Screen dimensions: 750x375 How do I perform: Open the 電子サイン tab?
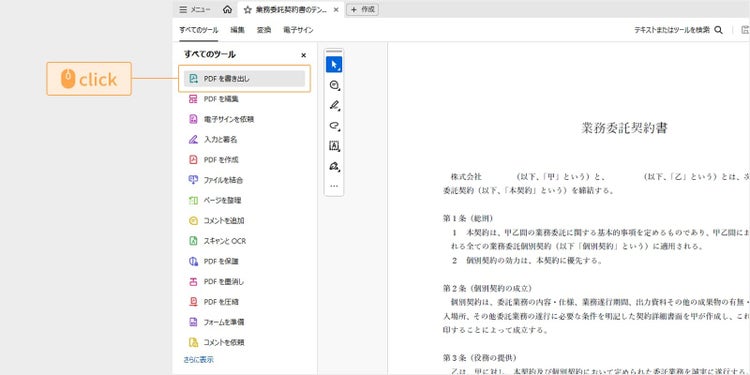click(298, 30)
